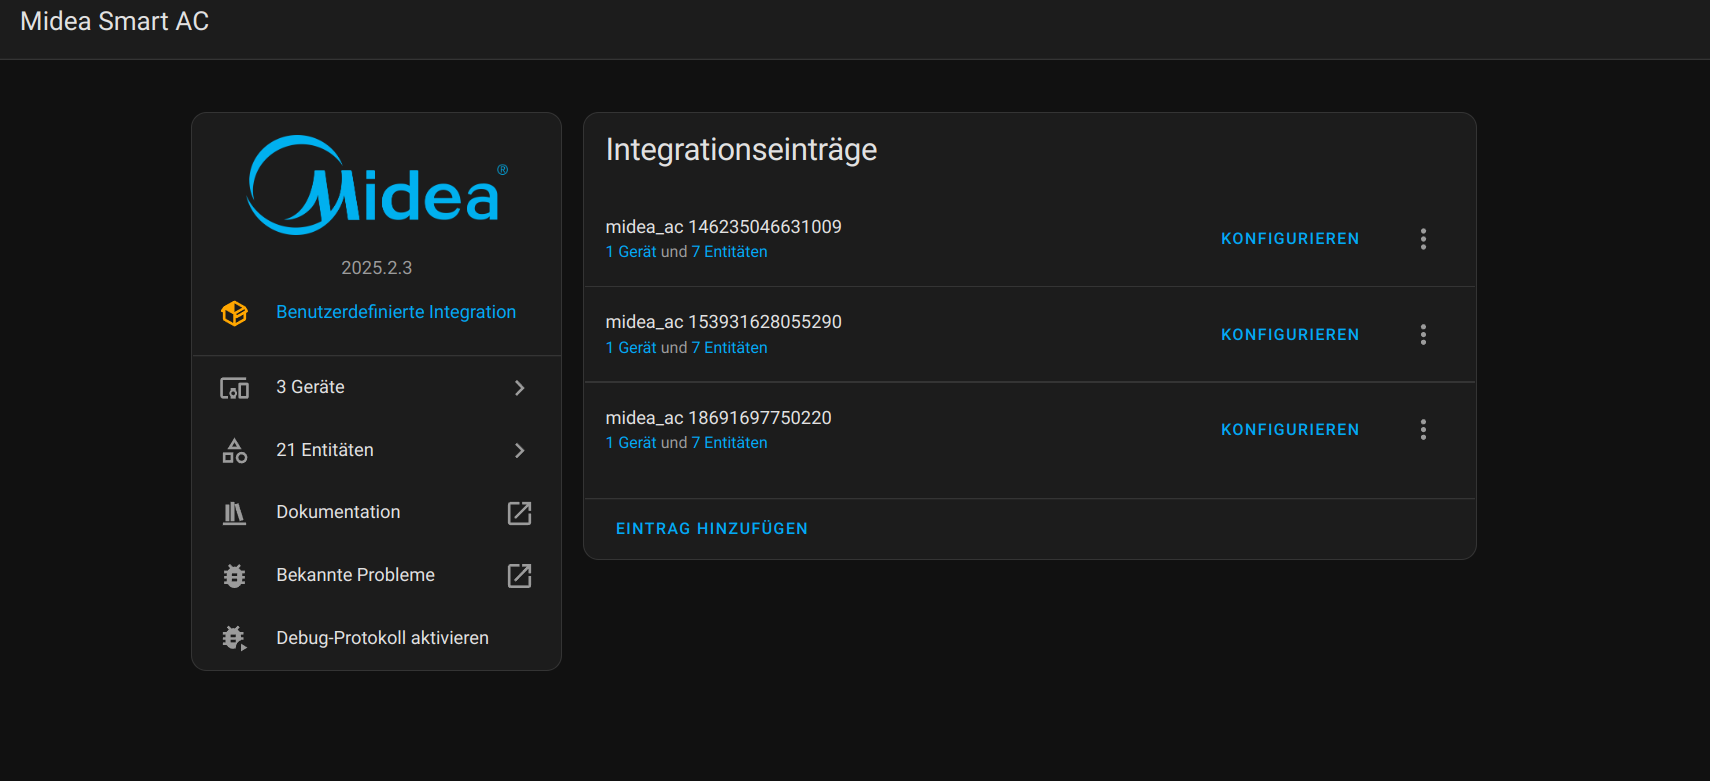Click the devices icon beside 3 Geräte
Image resolution: width=1710 pixels, height=781 pixels.
[234, 388]
